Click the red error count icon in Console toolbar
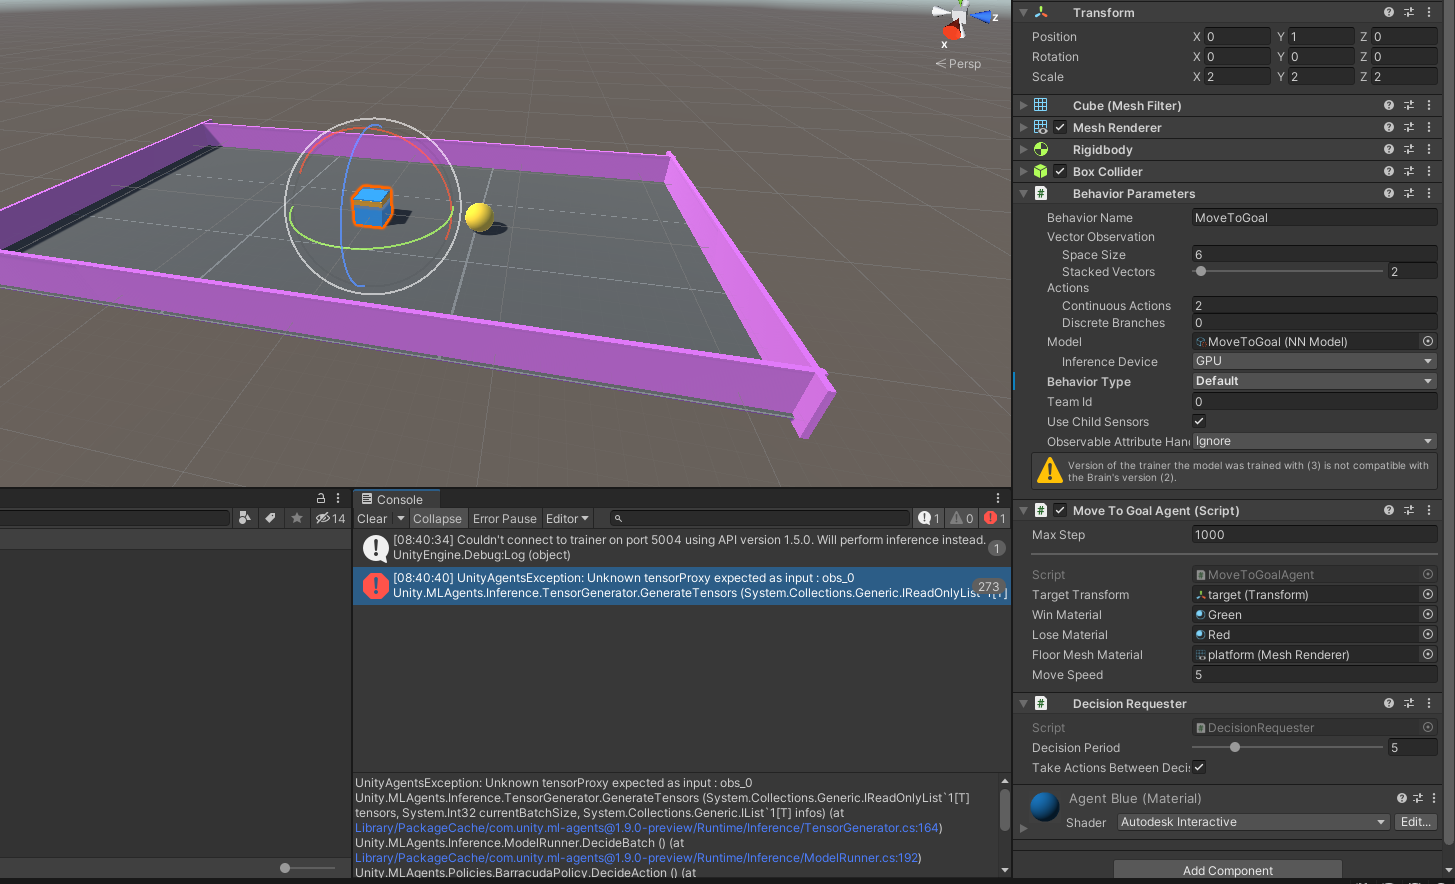 pyautogui.click(x=992, y=518)
